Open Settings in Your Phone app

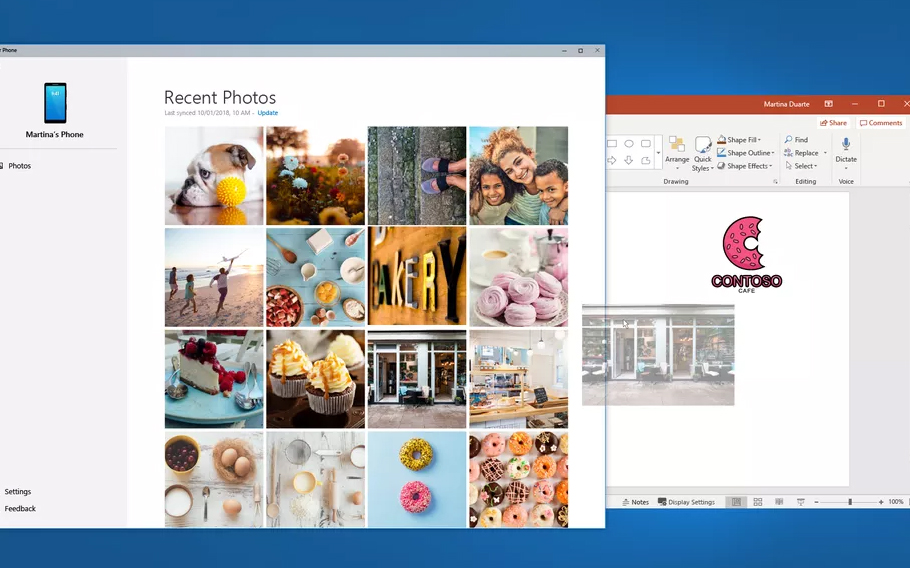[18, 492]
